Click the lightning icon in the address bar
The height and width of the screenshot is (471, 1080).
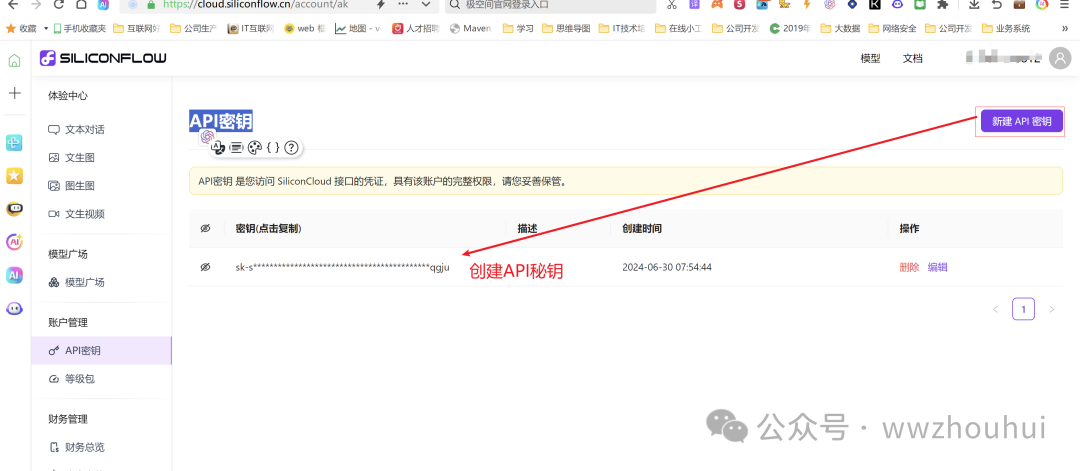380,4
